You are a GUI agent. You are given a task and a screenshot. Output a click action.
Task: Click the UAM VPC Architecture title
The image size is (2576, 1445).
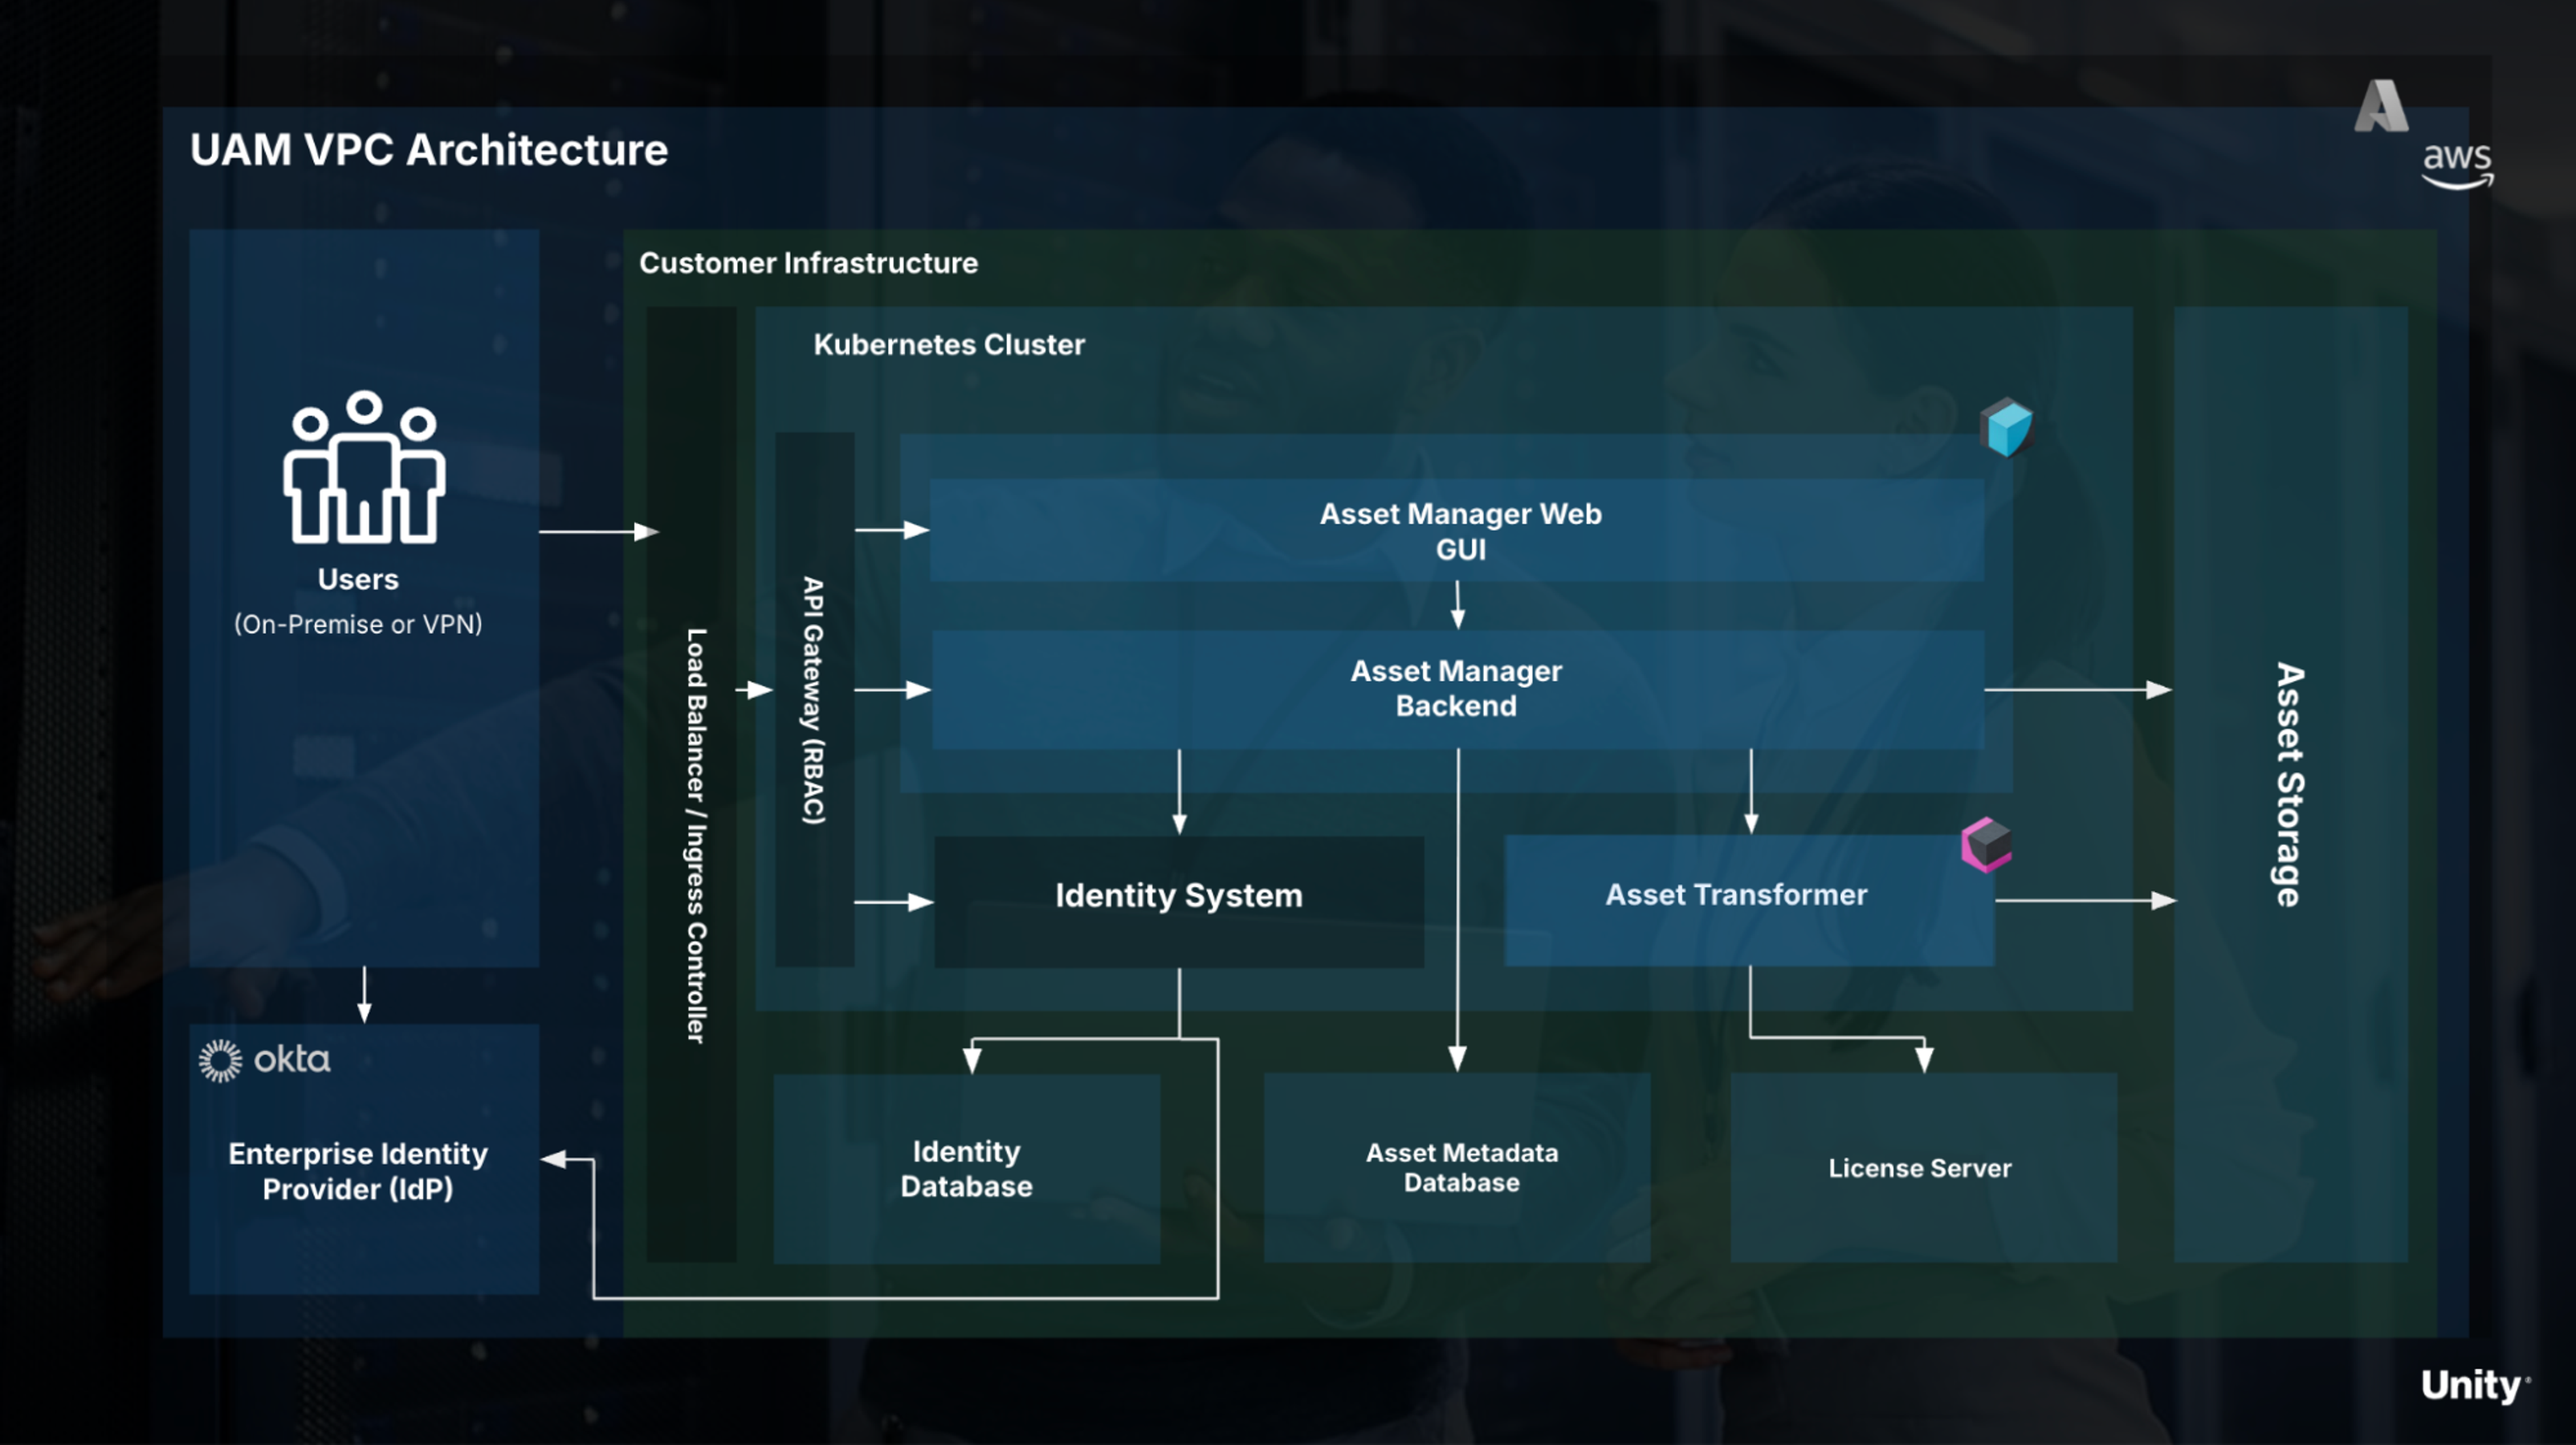point(429,150)
